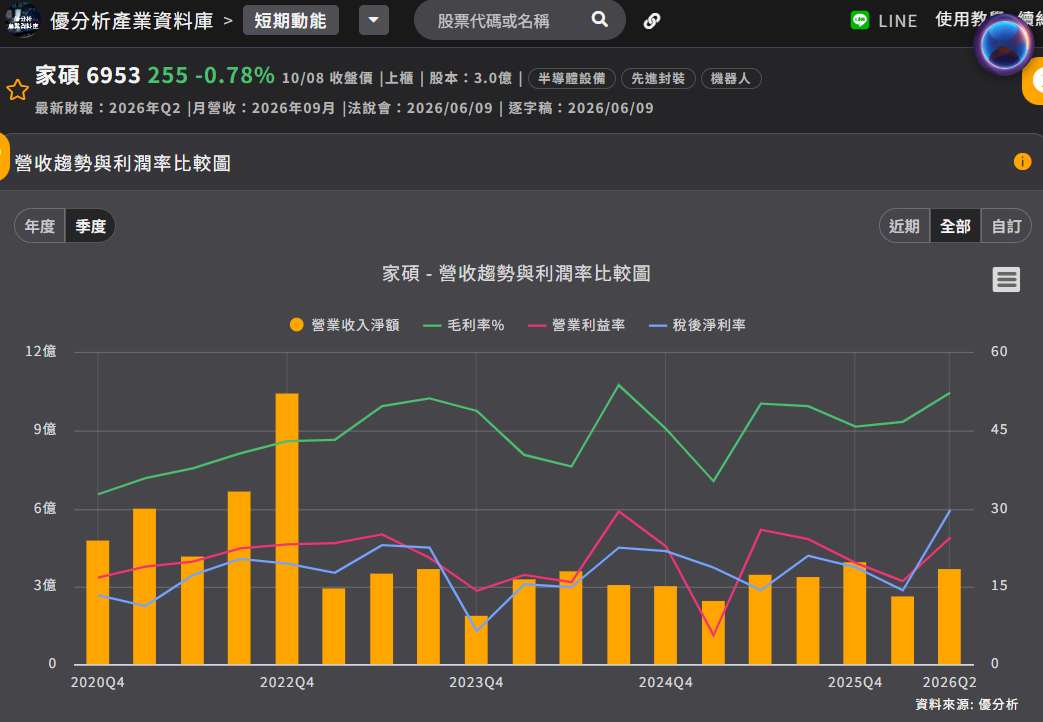Toggle 營業收入淨額 legend series
This screenshot has width=1043, height=722.
(345, 325)
